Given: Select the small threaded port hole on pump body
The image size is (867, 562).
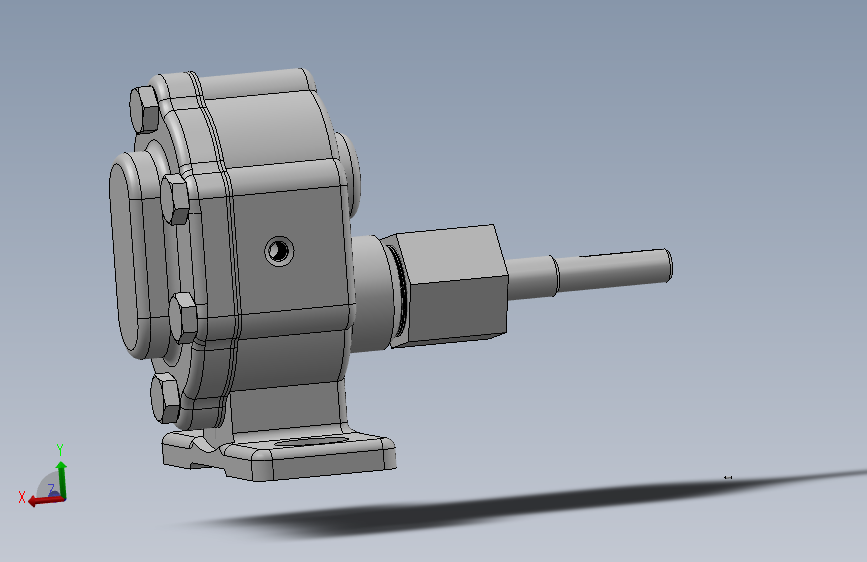Looking at the screenshot, I should coord(279,251).
